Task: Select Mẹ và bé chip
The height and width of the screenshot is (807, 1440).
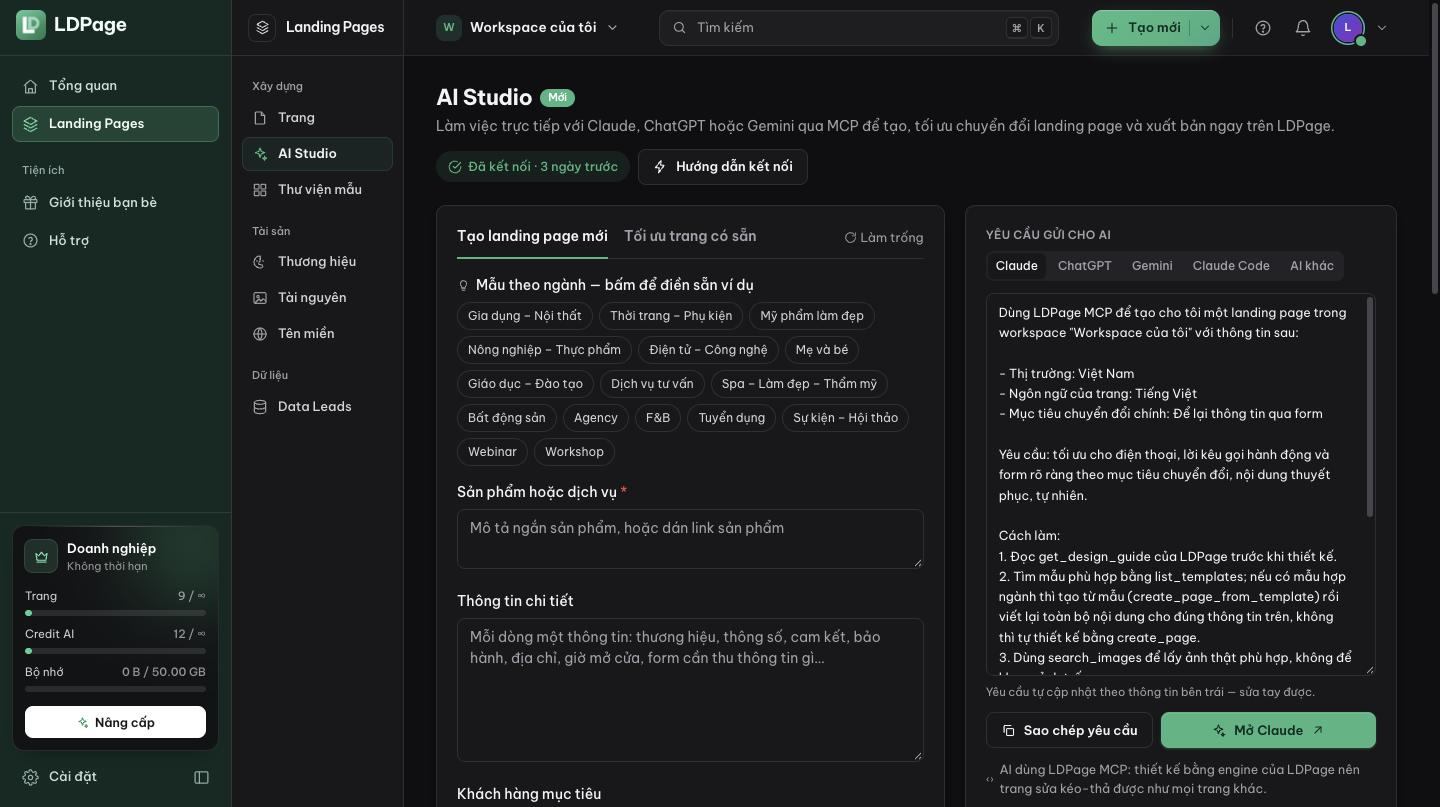Action: click(x=822, y=350)
